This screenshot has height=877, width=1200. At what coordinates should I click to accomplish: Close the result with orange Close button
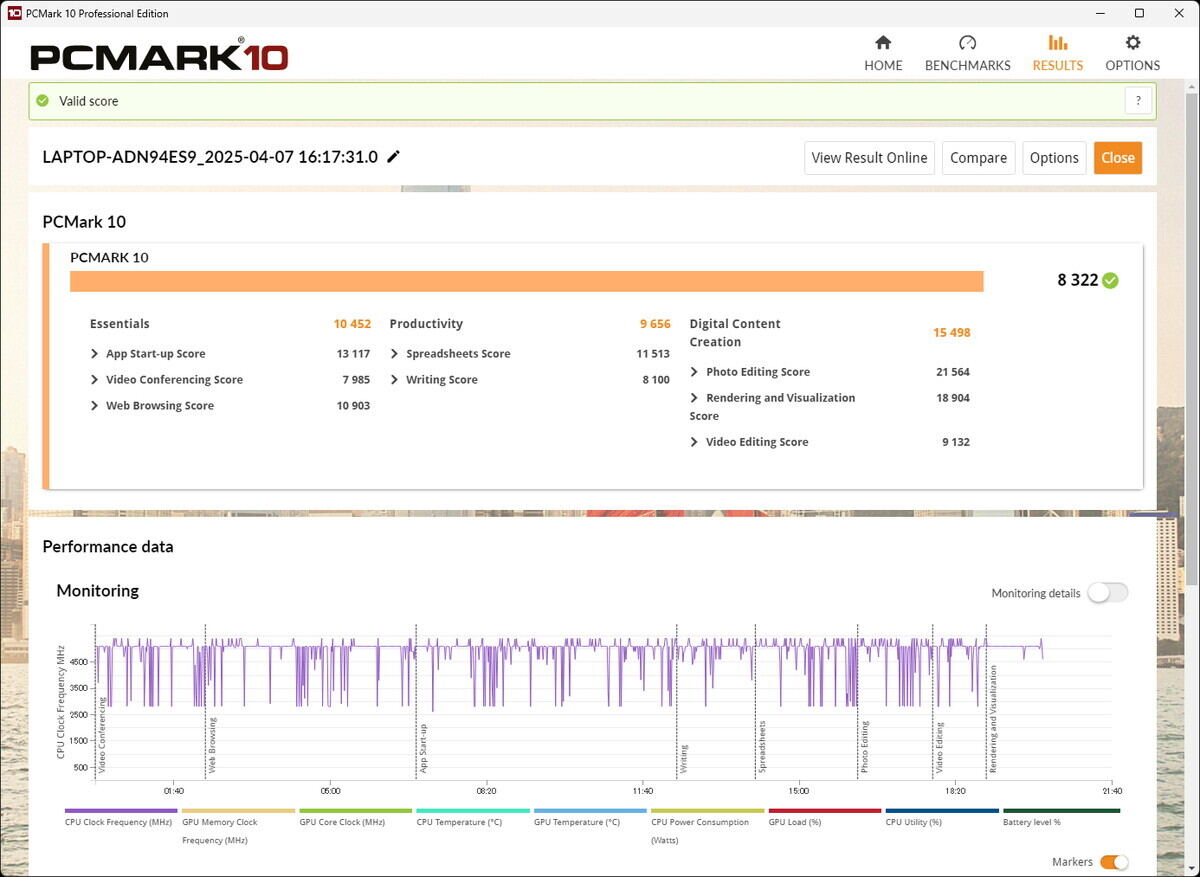(x=1118, y=158)
